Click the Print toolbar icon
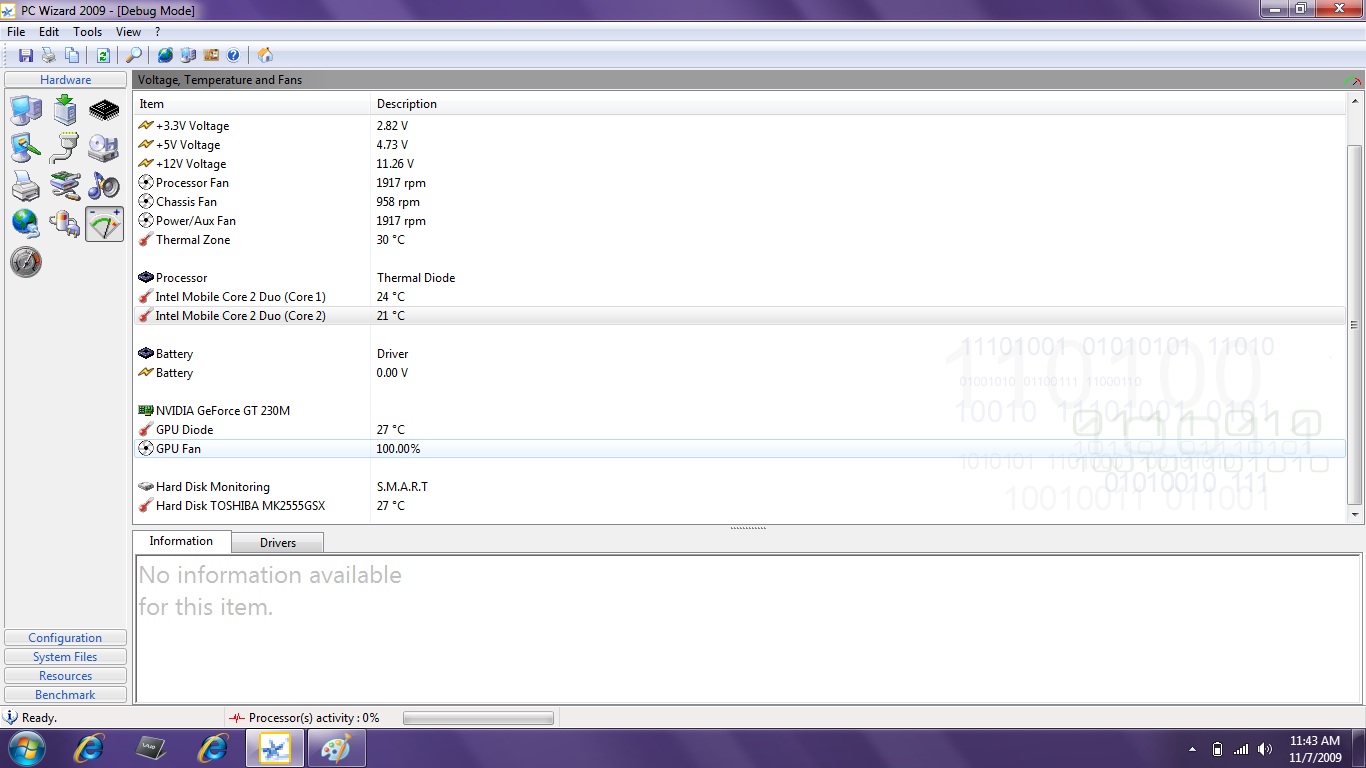 click(x=48, y=55)
